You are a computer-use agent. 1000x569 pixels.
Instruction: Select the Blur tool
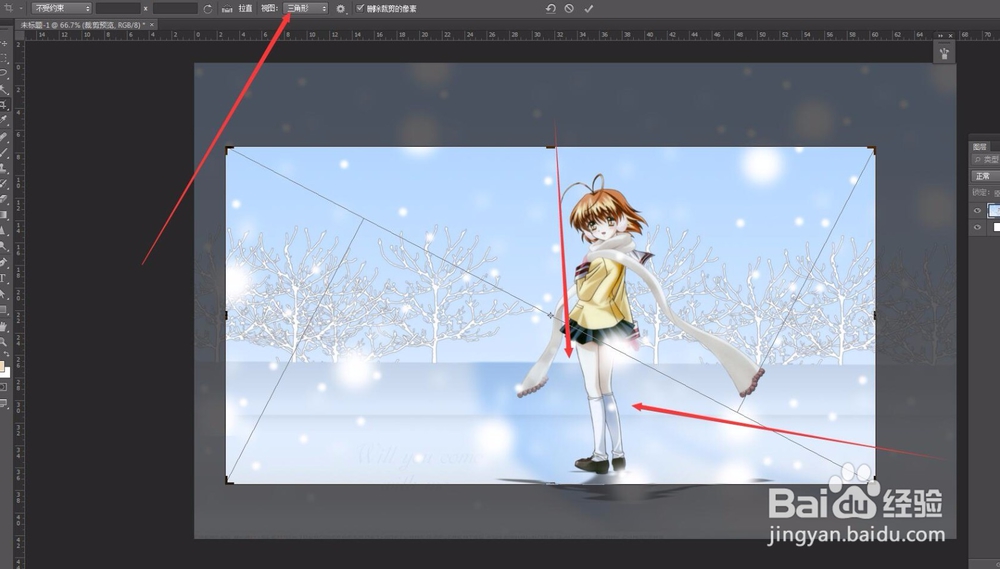(4, 230)
